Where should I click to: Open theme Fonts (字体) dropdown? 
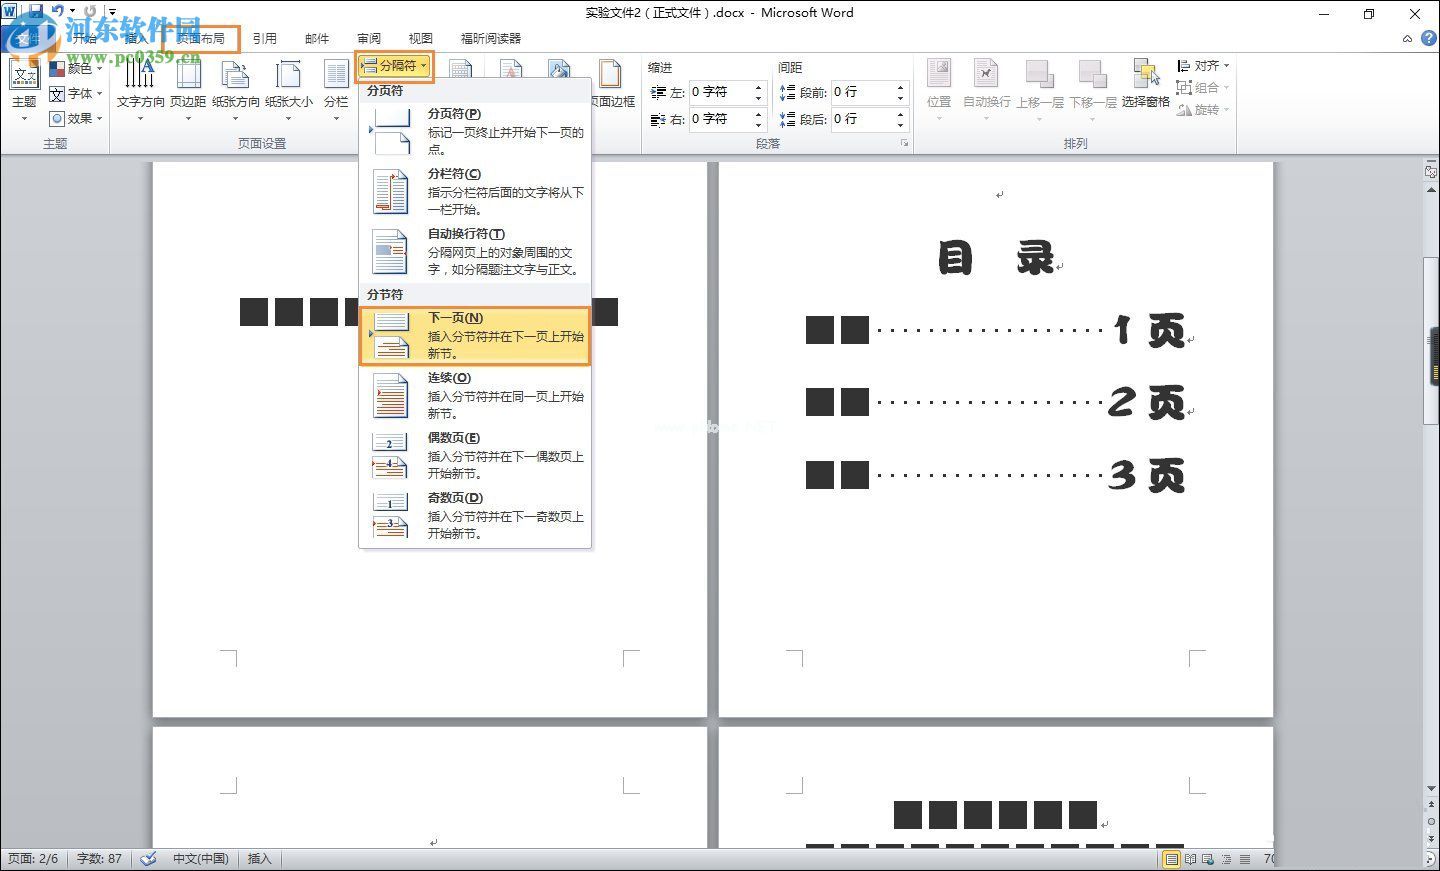click(x=77, y=93)
